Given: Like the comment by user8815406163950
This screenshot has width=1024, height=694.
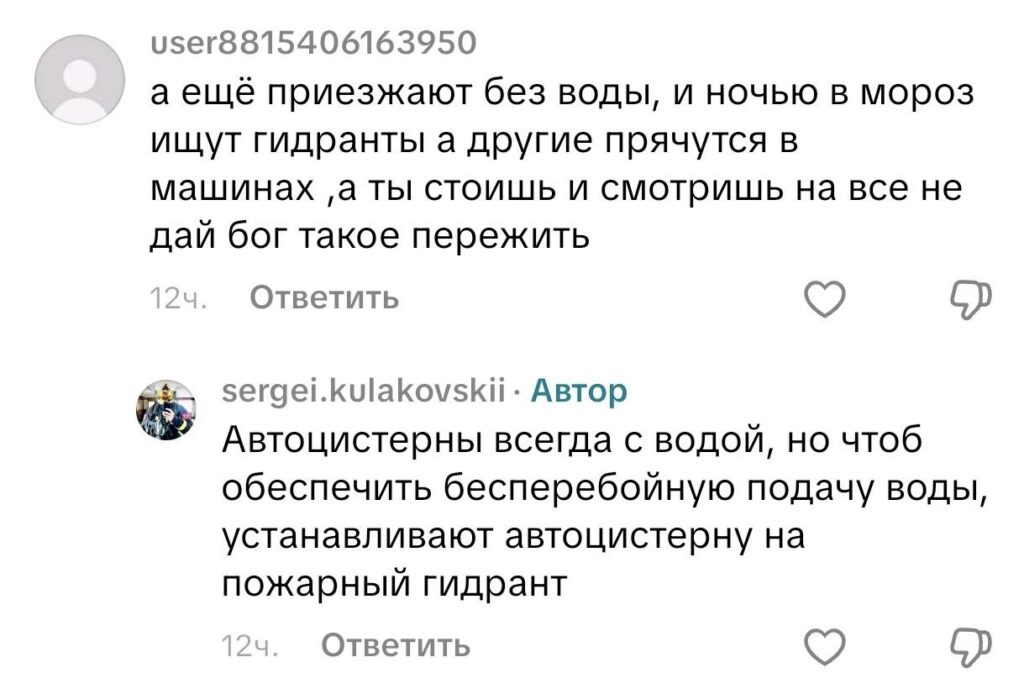Looking at the screenshot, I should [x=824, y=299].
